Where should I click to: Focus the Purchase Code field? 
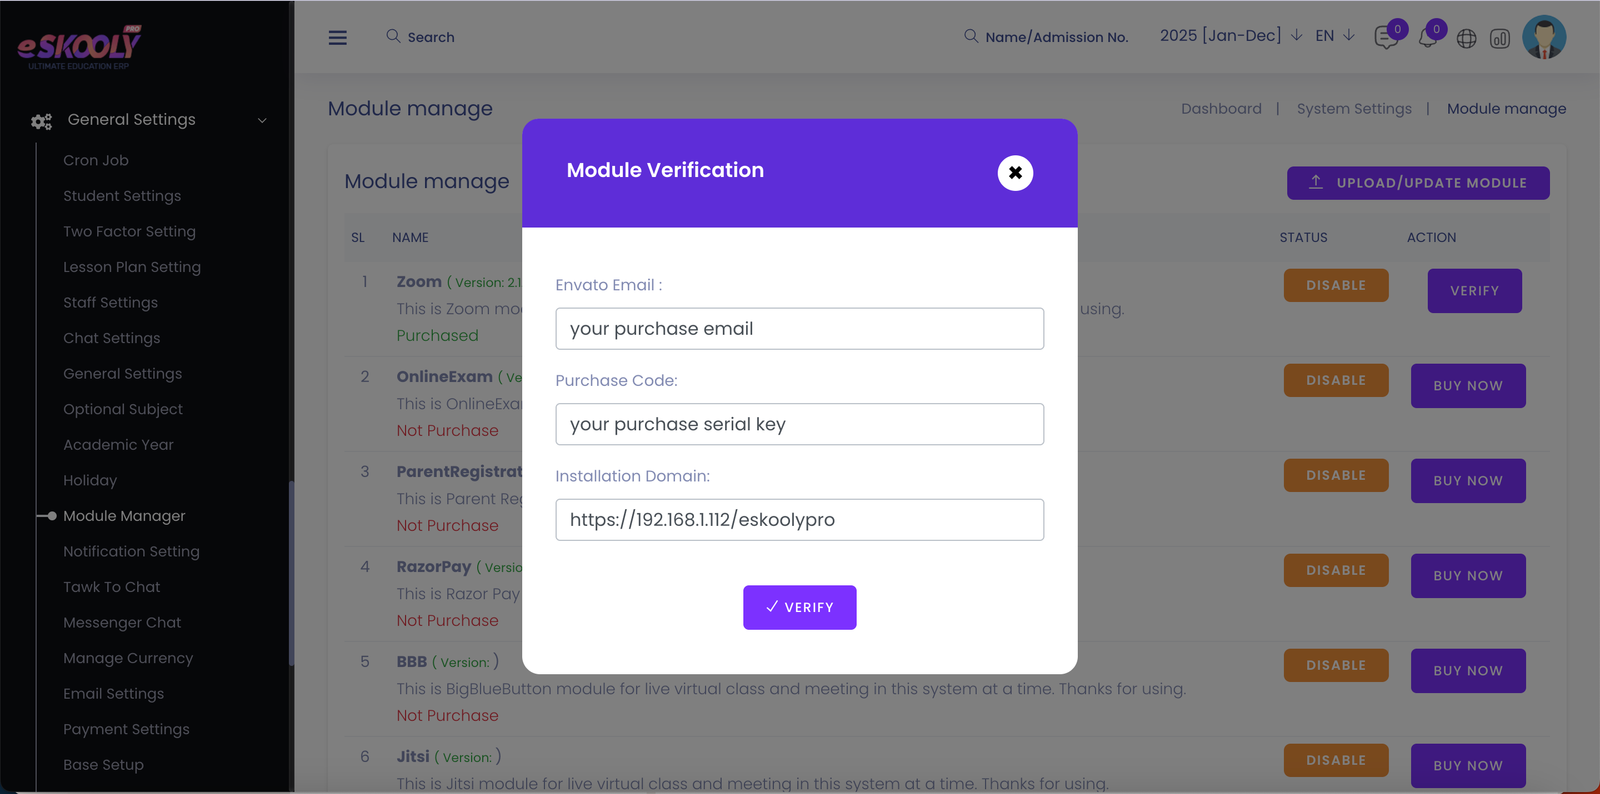click(x=799, y=424)
